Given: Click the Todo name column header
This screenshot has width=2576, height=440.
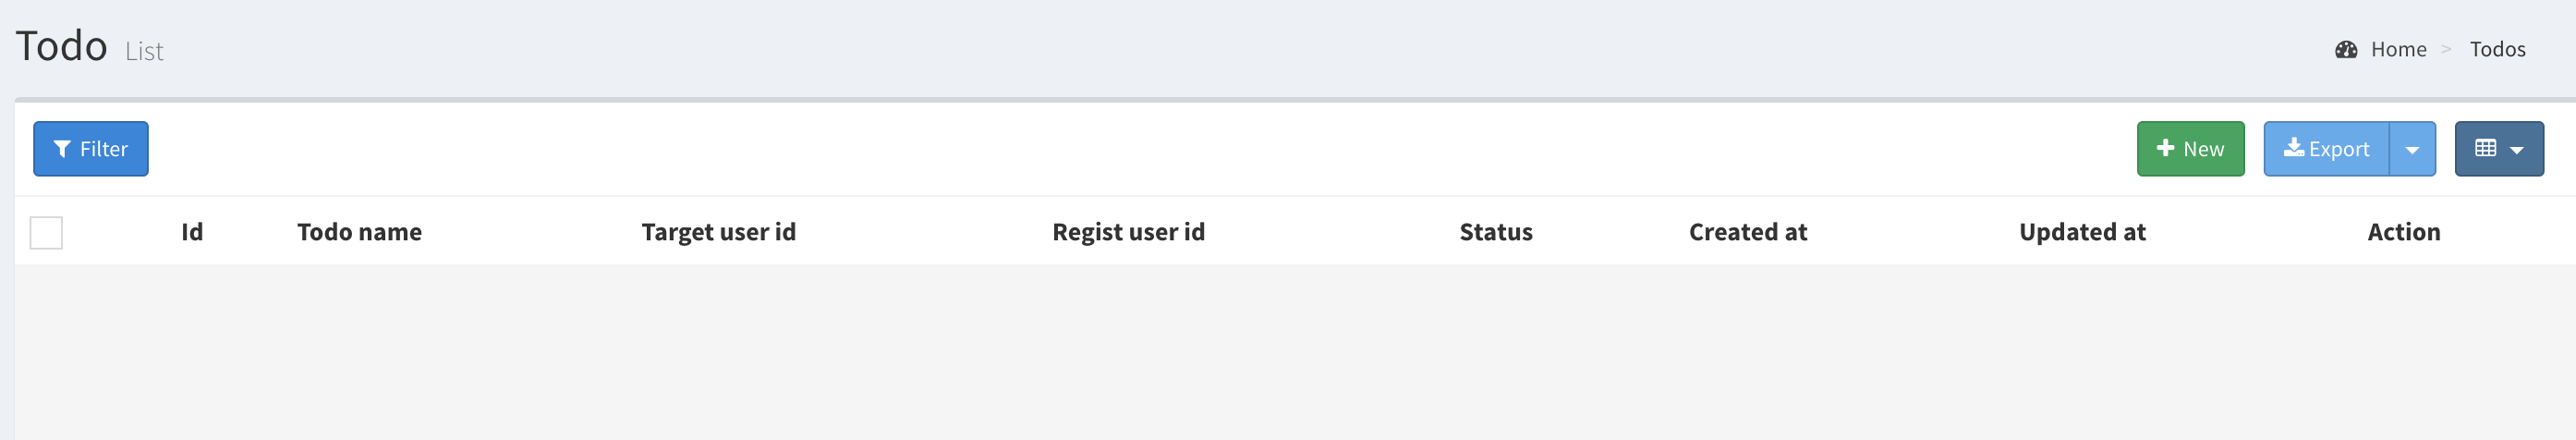Looking at the screenshot, I should tap(359, 232).
